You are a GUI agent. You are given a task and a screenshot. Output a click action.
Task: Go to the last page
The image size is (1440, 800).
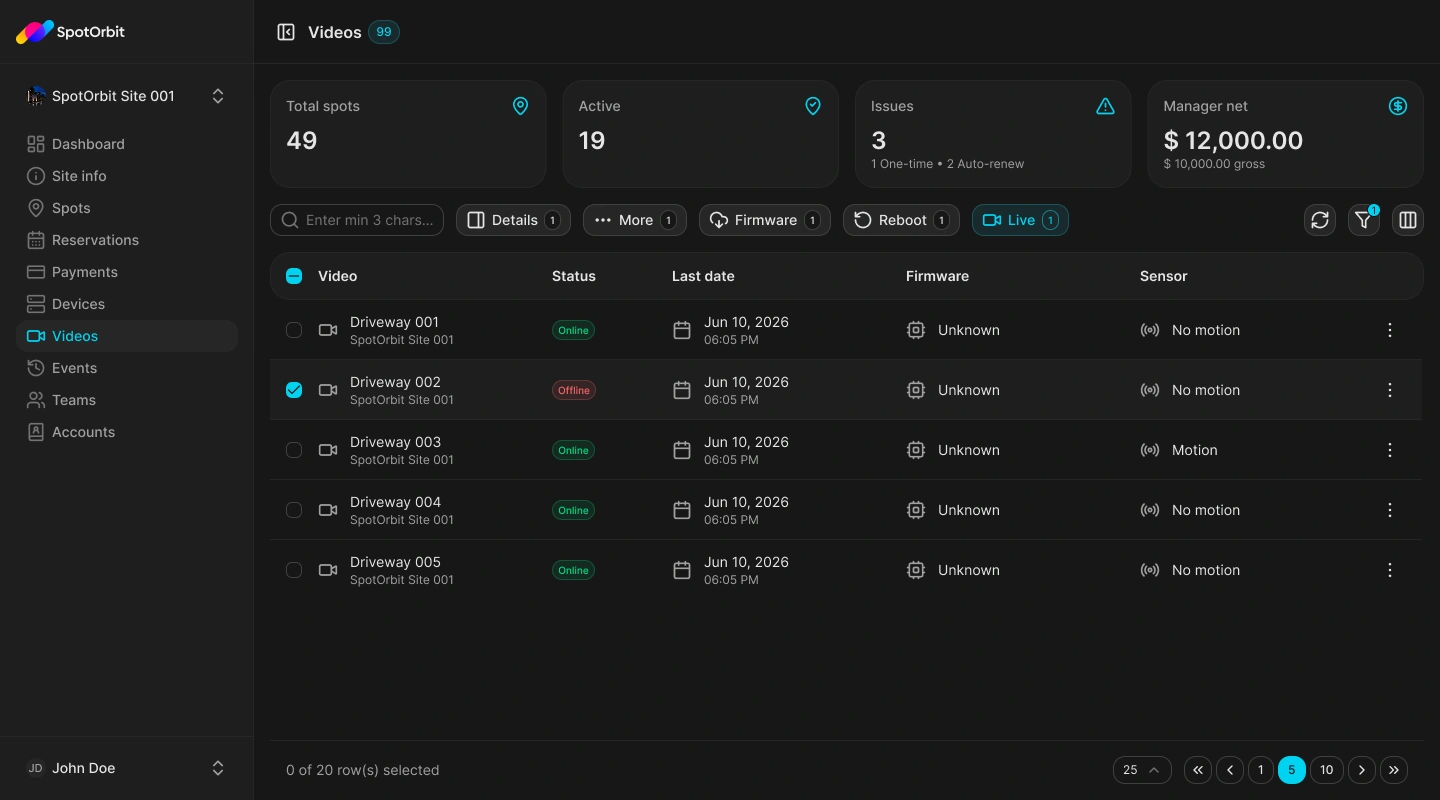point(1394,770)
